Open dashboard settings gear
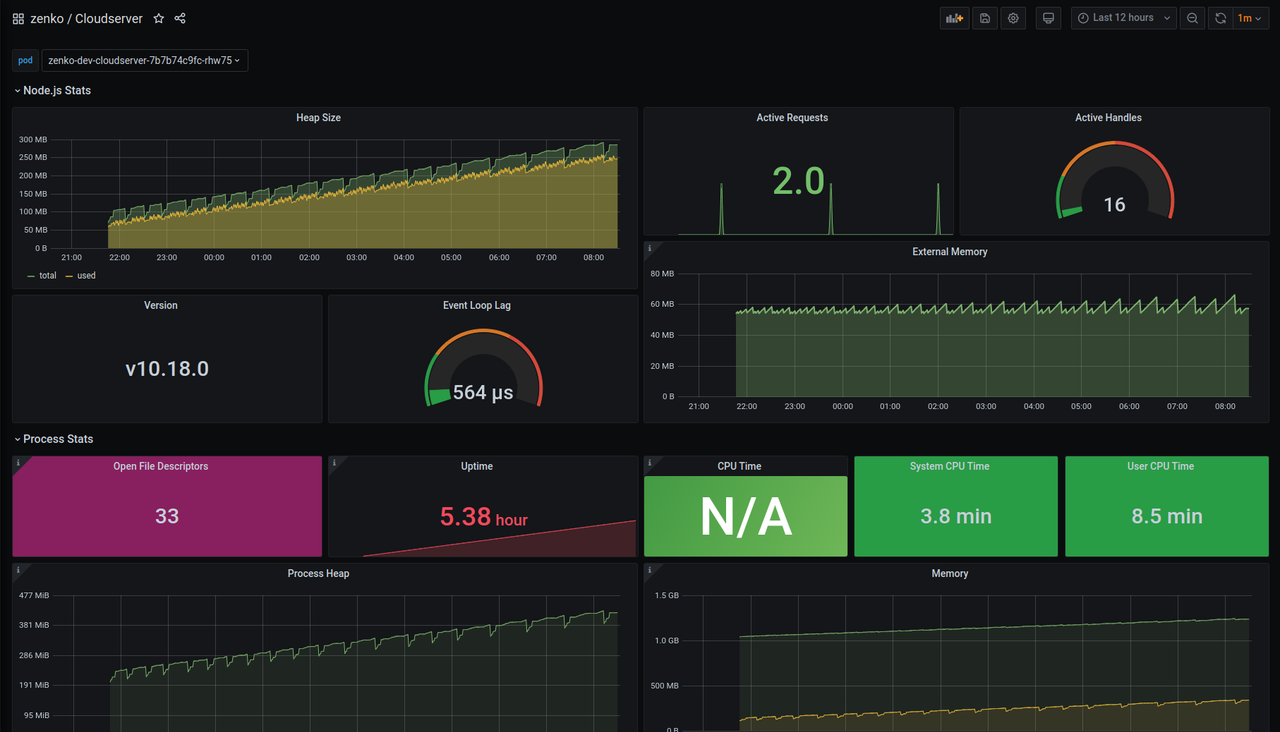1280x732 pixels. 1014,18
